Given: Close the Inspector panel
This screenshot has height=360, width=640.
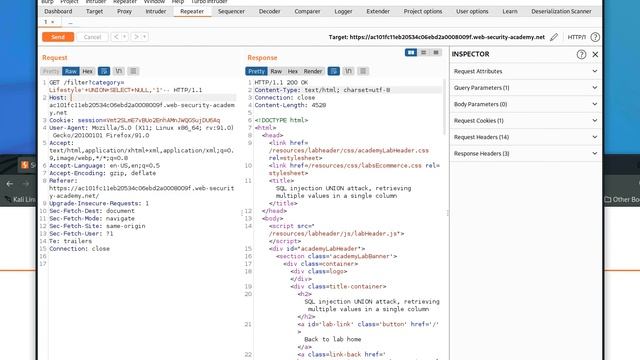Looking at the screenshot, I should pyautogui.click(x=595, y=54).
